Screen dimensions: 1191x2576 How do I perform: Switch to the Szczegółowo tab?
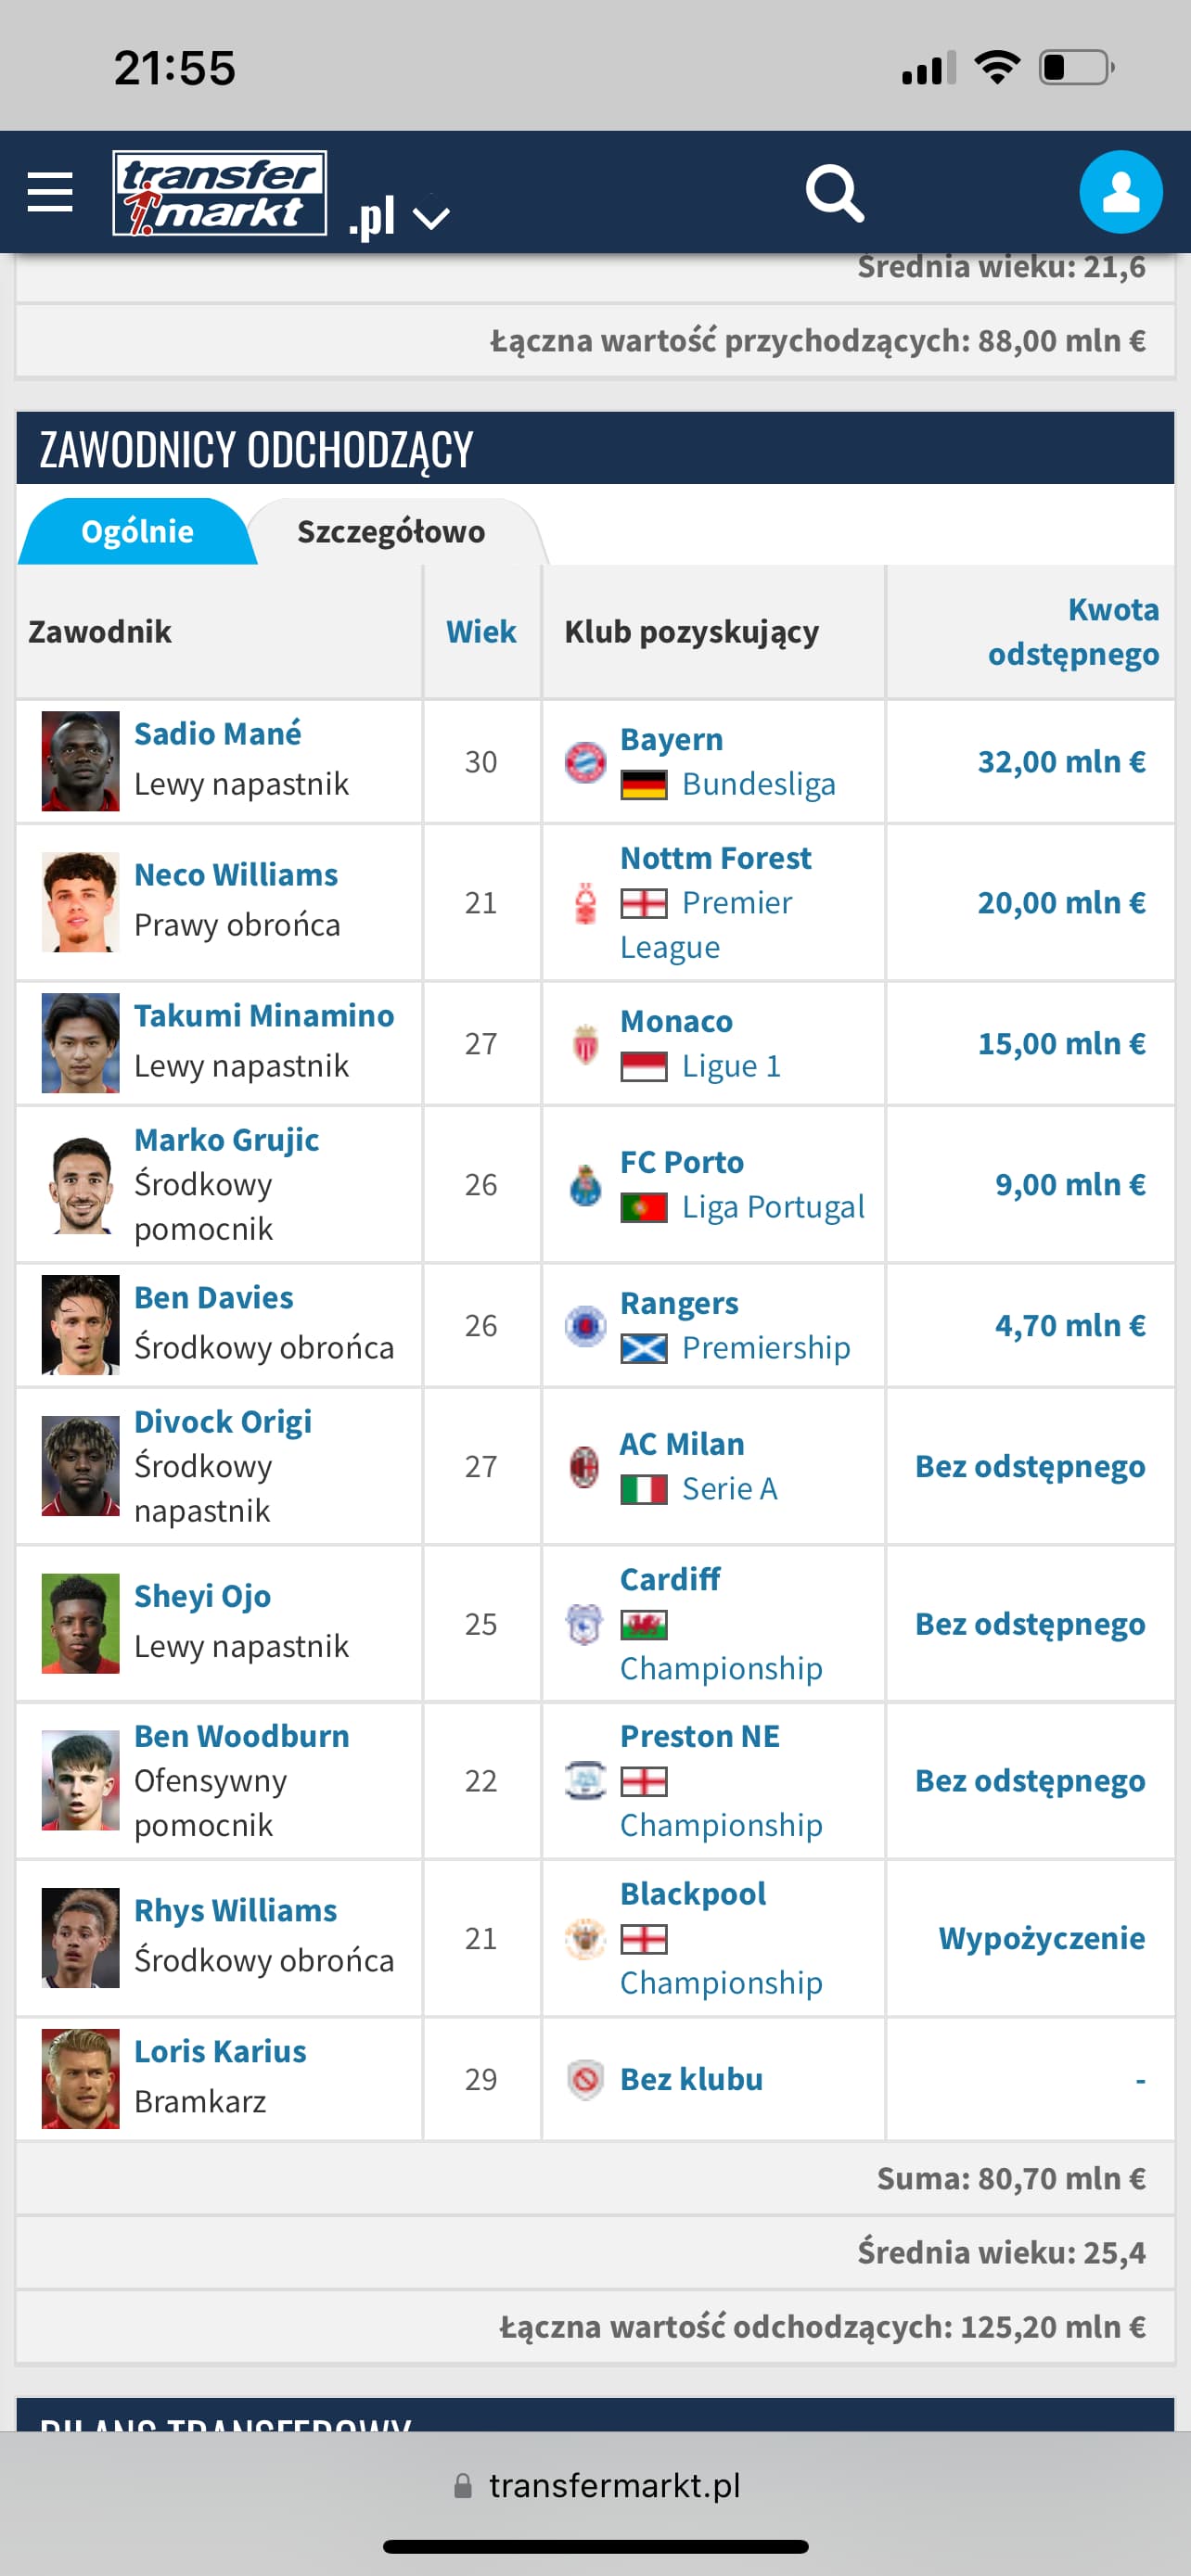point(391,532)
